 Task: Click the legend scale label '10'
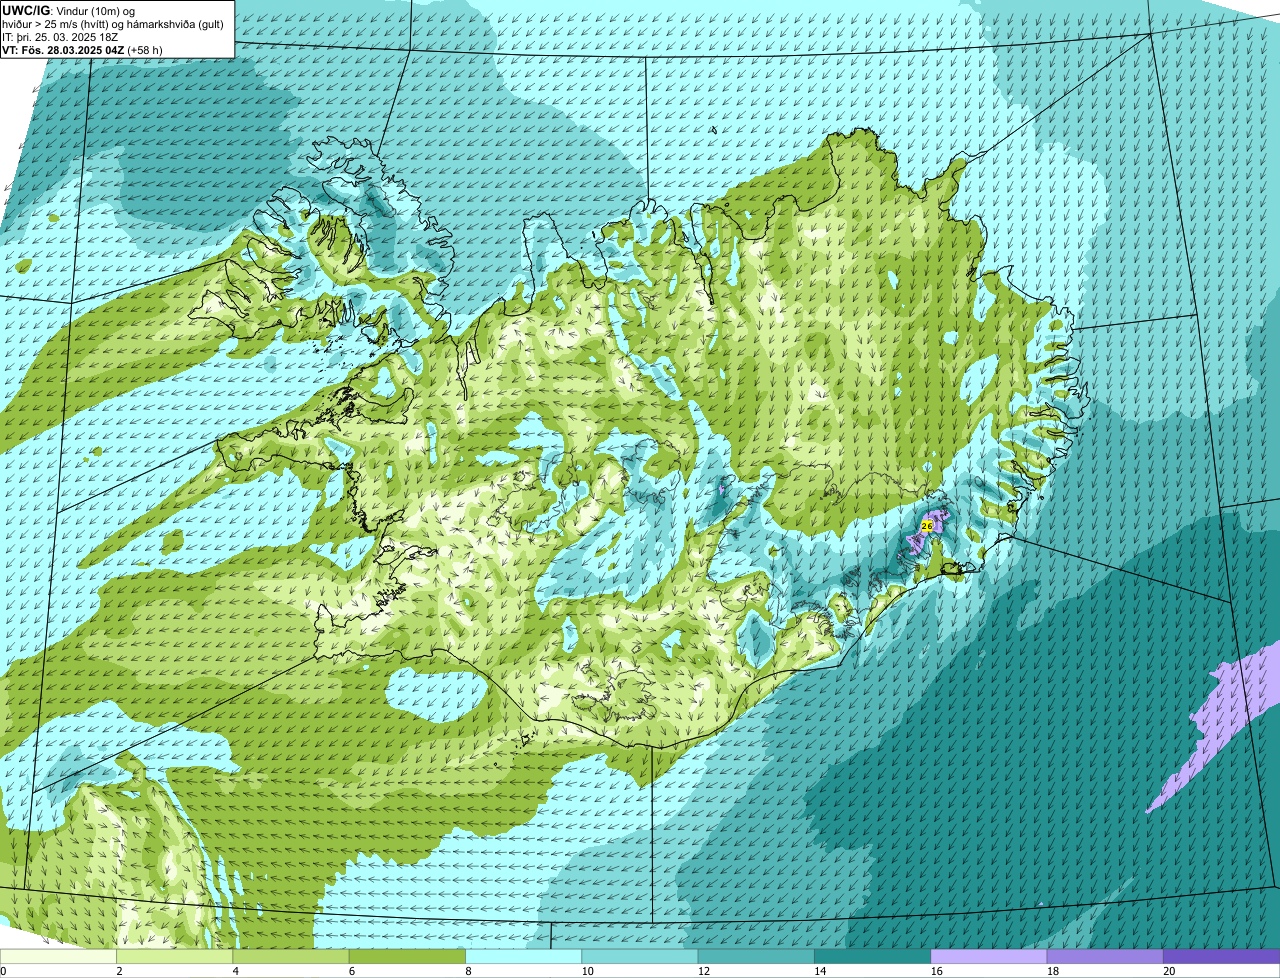pos(587,971)
